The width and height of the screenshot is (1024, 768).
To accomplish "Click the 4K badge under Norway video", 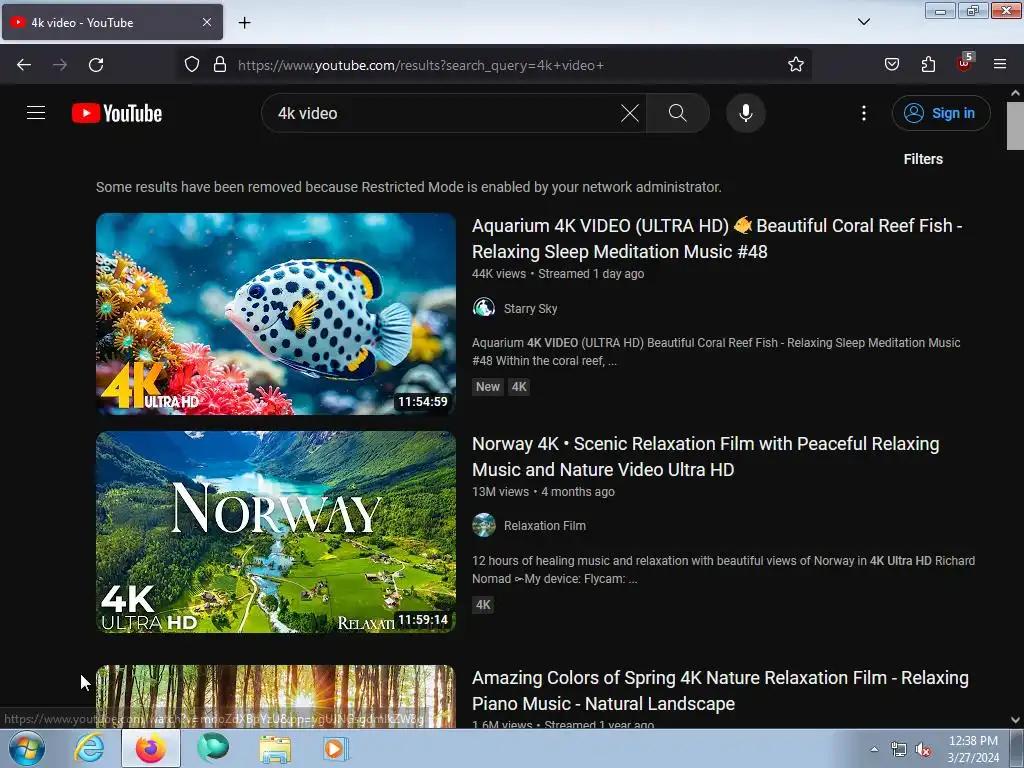I will click(x=483, y=605).
